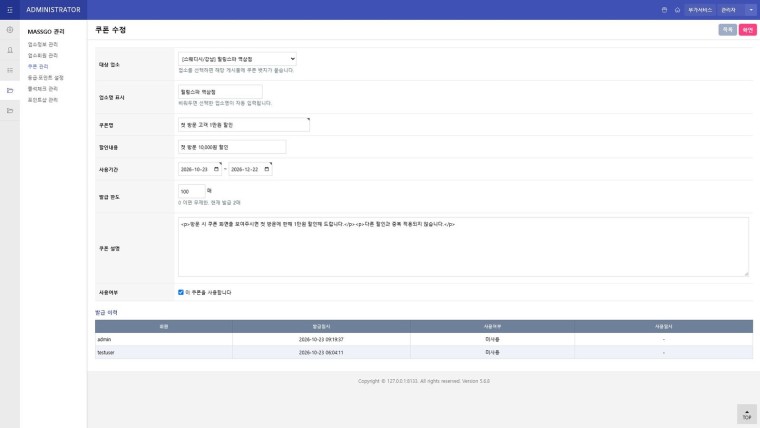Click the shop icon in top bar
Image resolution: width=760 pixels, height=428 pixels.
click(664, 10)
